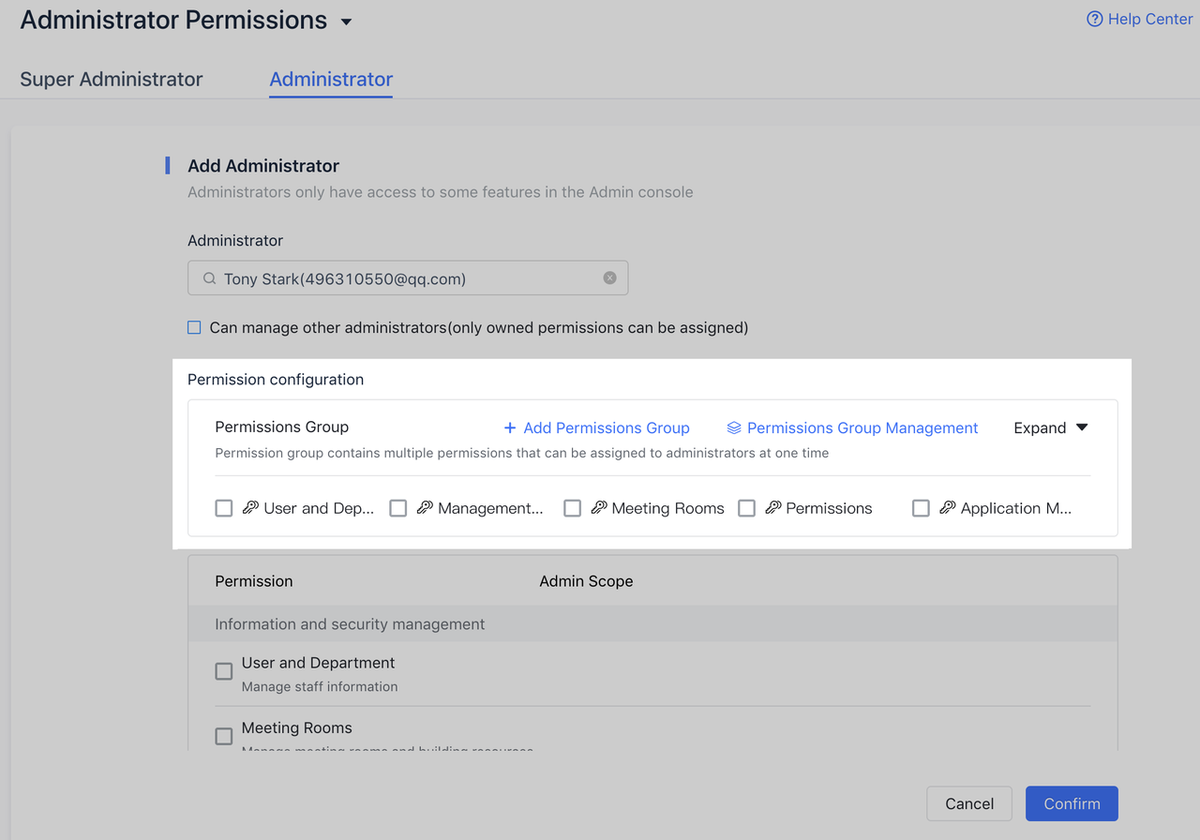
Task: Click the Help Center question mark icon
Action: click(x=1095, y=19)
